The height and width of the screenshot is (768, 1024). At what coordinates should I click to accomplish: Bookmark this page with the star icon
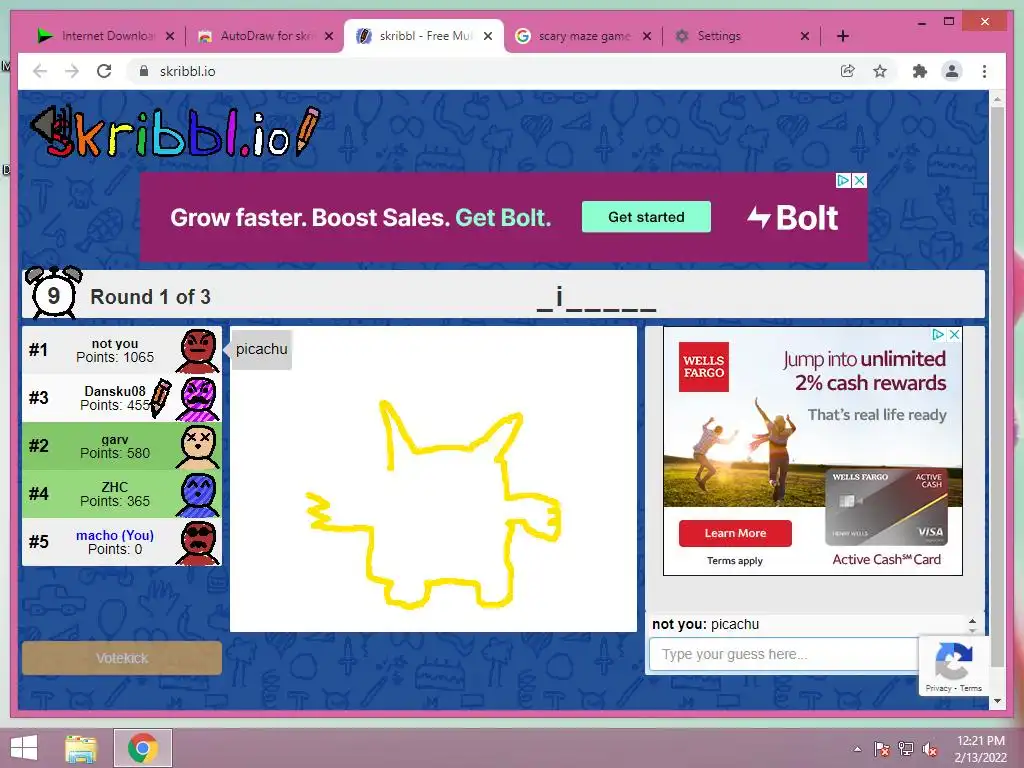pyautogui.click(x=880, y=71)
